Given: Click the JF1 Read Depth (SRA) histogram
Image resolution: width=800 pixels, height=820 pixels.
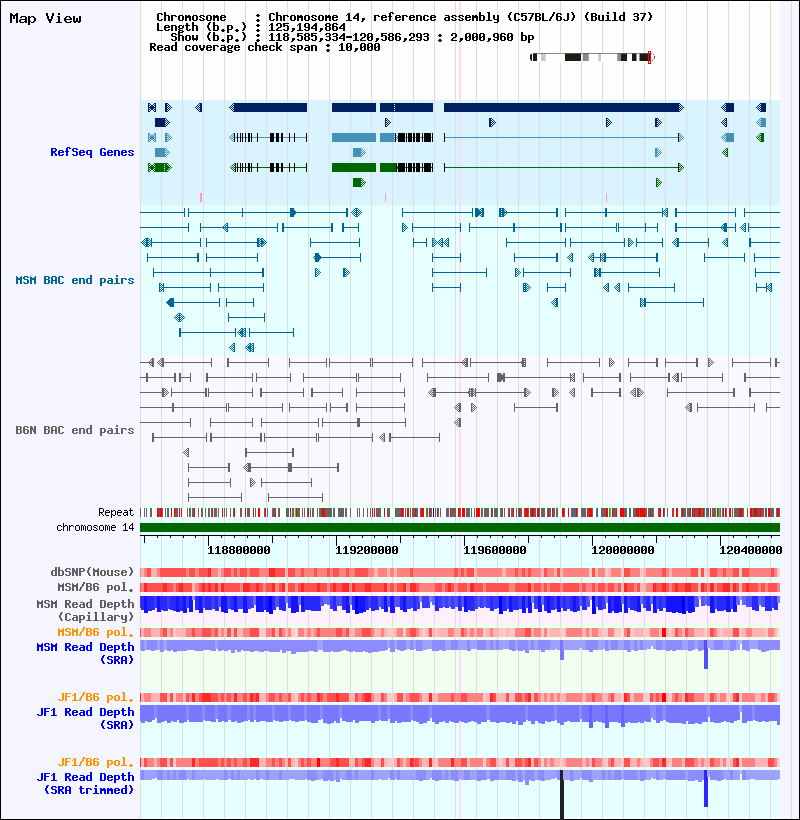Looking at the screenshot, I should (460, 714).
